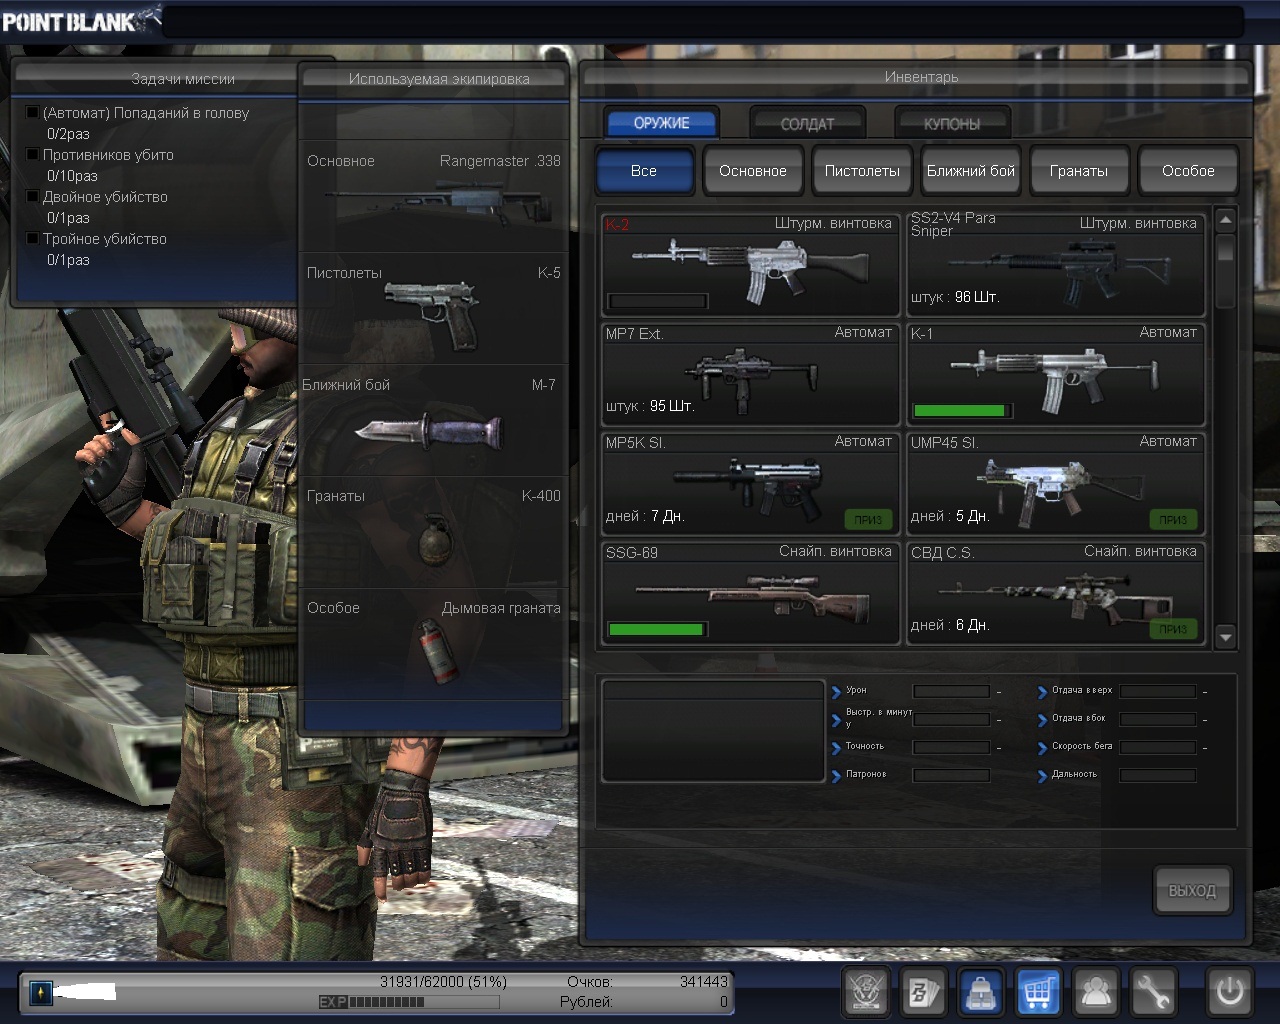Click the Точность stat arrow

837,747
